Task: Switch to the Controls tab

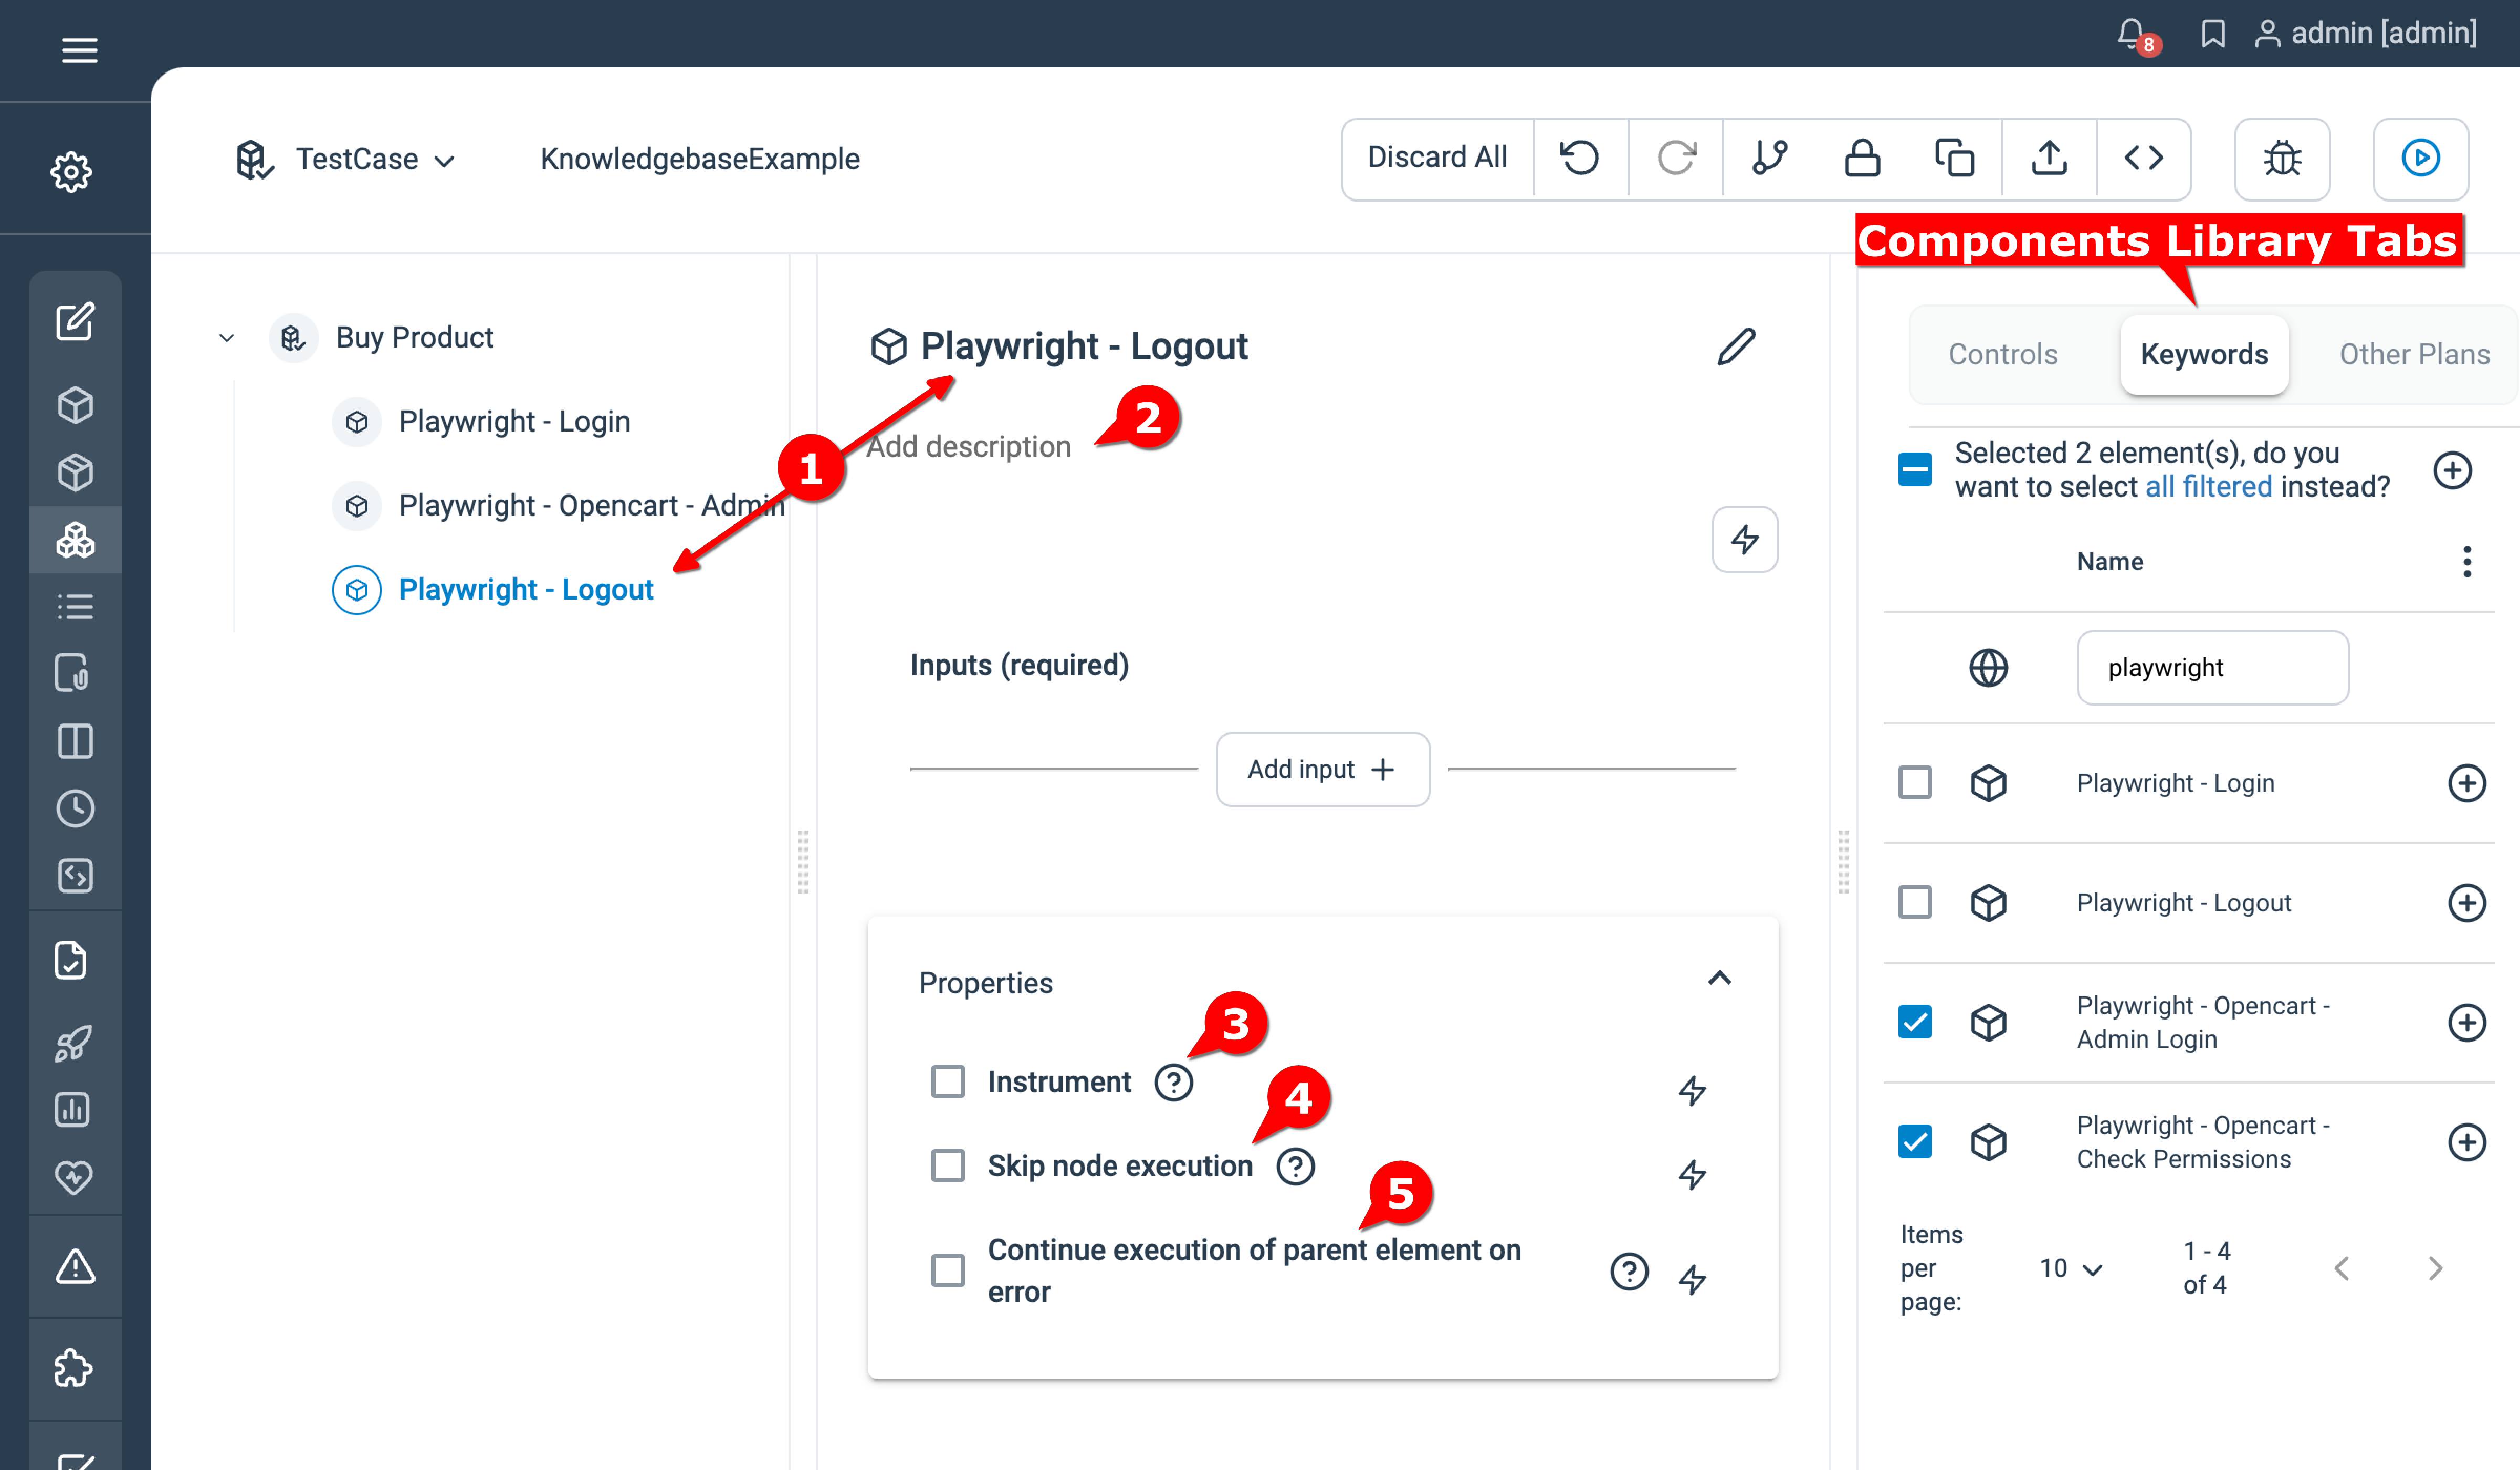Action: (2002, 354)
